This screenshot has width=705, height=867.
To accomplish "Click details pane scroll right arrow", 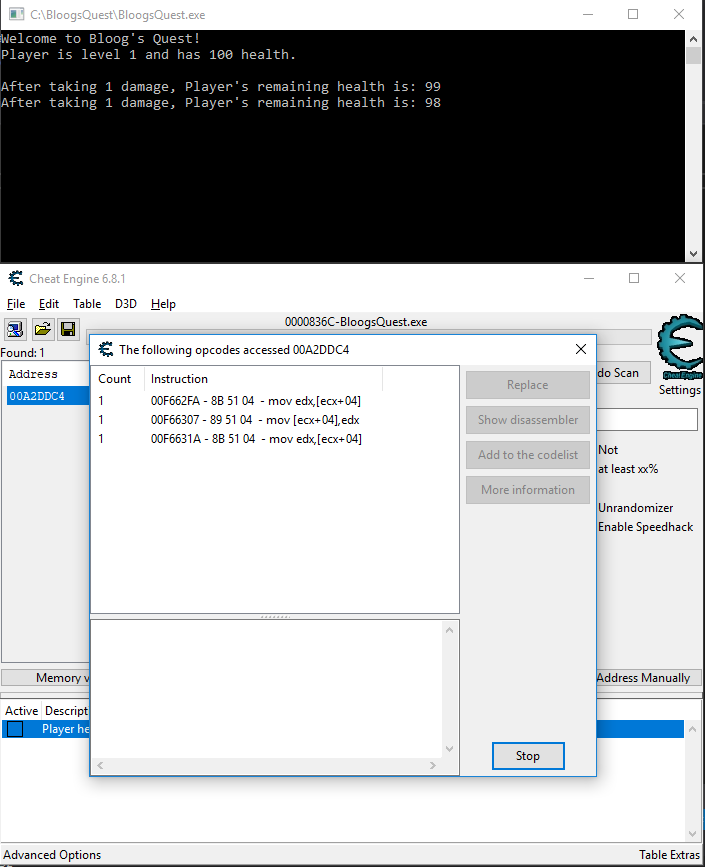I will tap(433, 765).
